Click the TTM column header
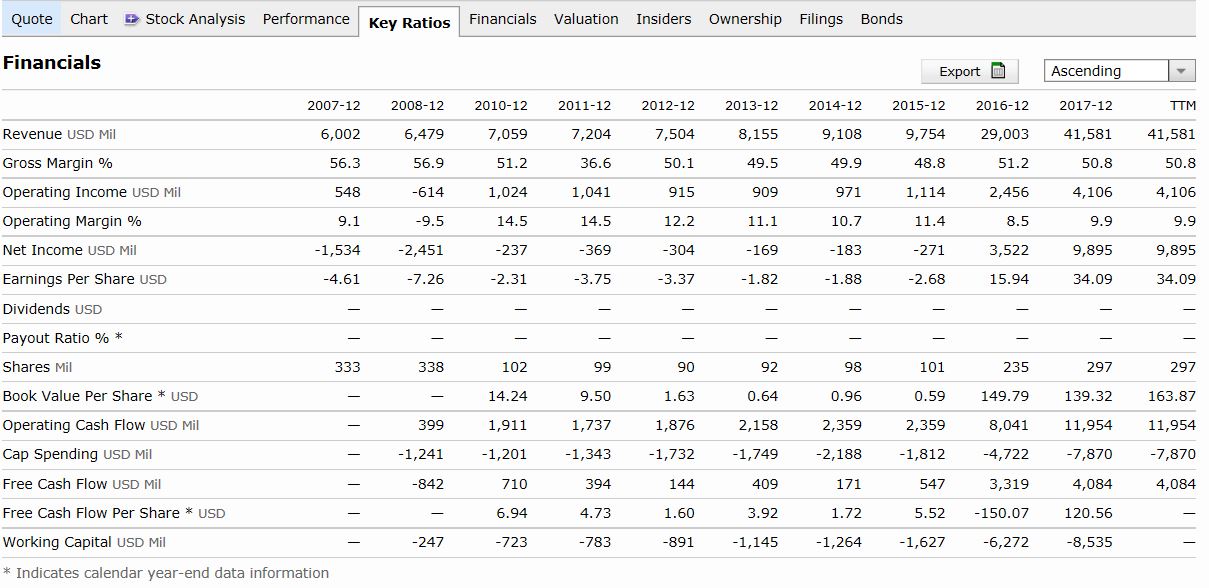Screen dimensions: 1209x588 coord(1182,105)
